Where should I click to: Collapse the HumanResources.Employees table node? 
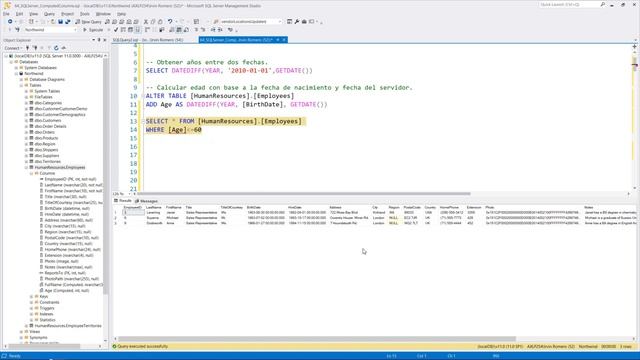point(27,167)
